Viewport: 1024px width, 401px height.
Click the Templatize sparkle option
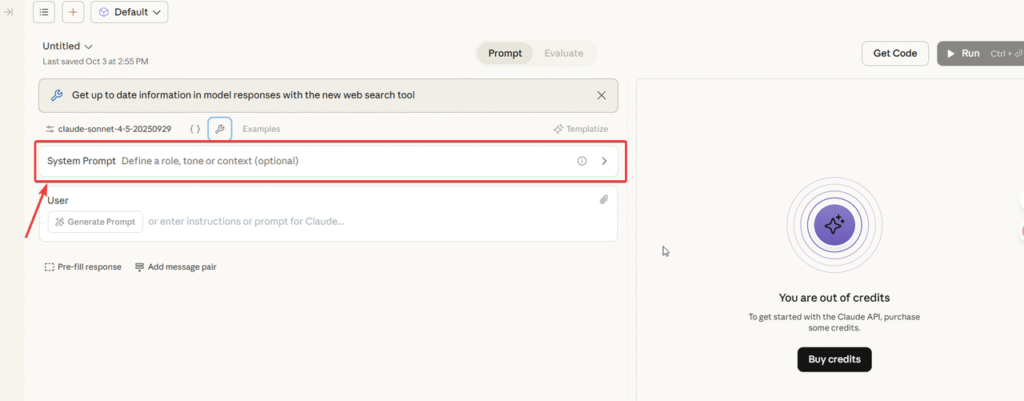581,129
